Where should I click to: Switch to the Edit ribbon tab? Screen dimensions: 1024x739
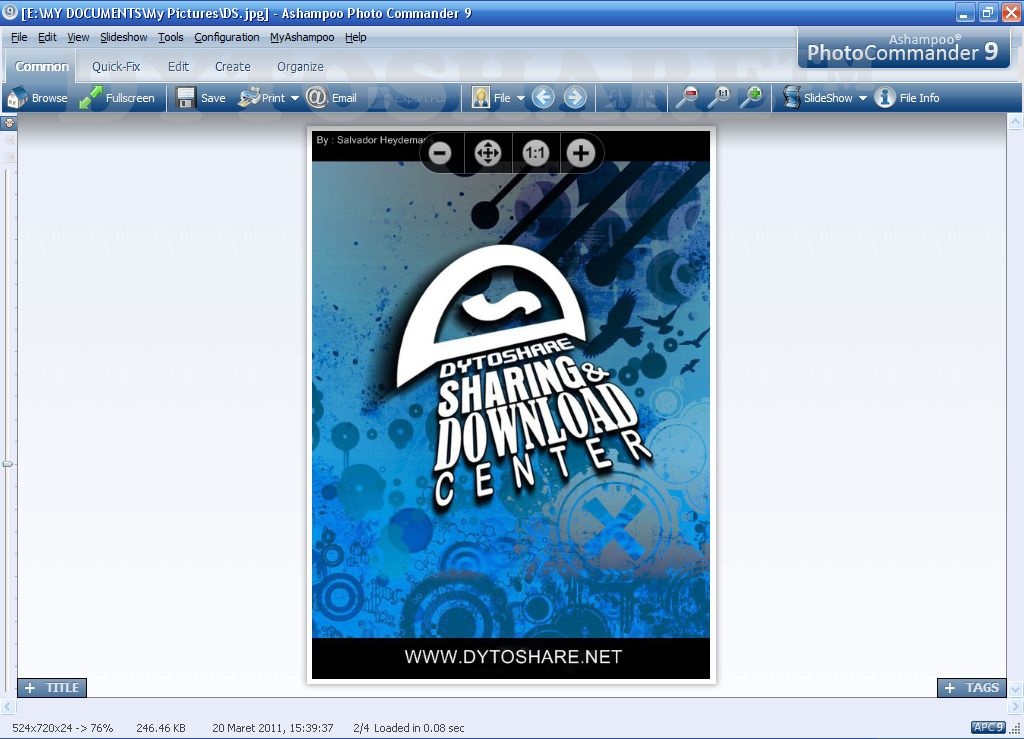pyautogui.click(x=178, y=67)
